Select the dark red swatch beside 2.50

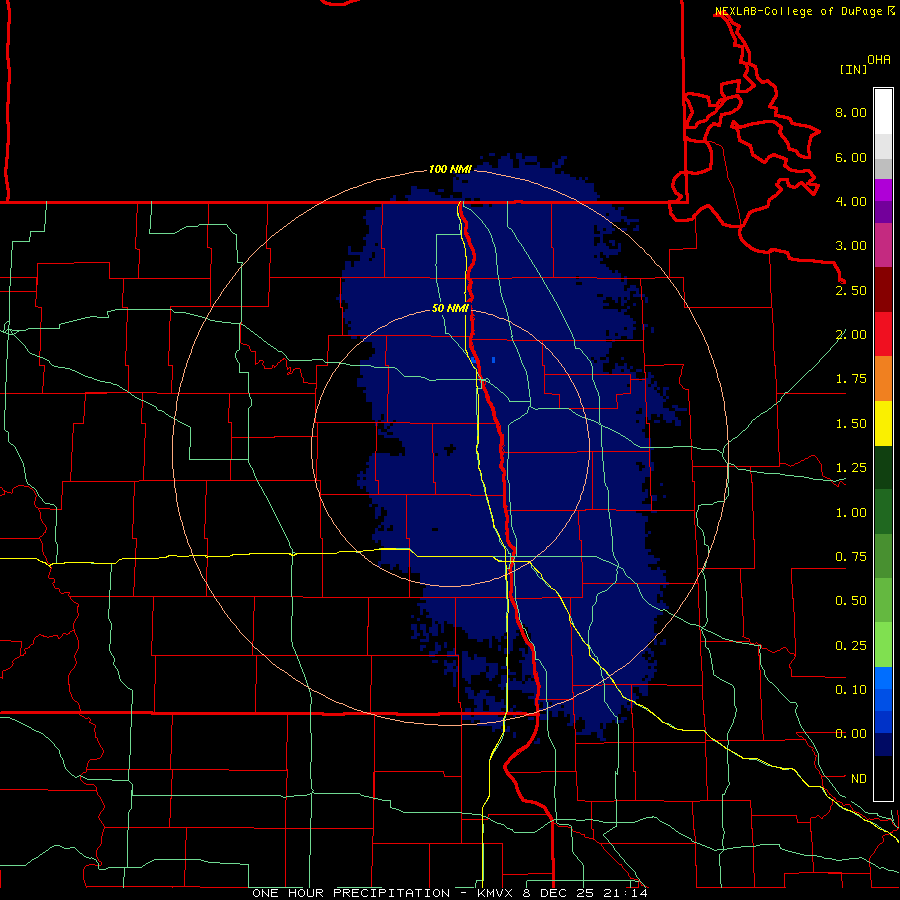(883, 290)
